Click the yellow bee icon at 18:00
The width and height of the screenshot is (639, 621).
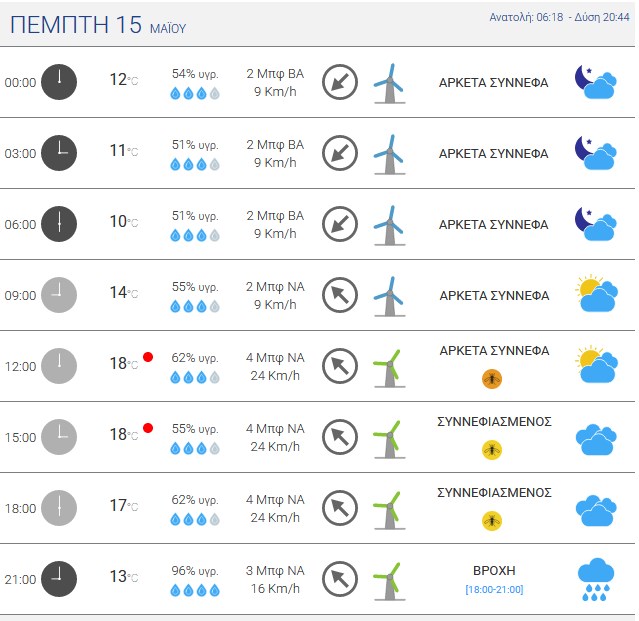pyautogui.click(x=492, y=521)
